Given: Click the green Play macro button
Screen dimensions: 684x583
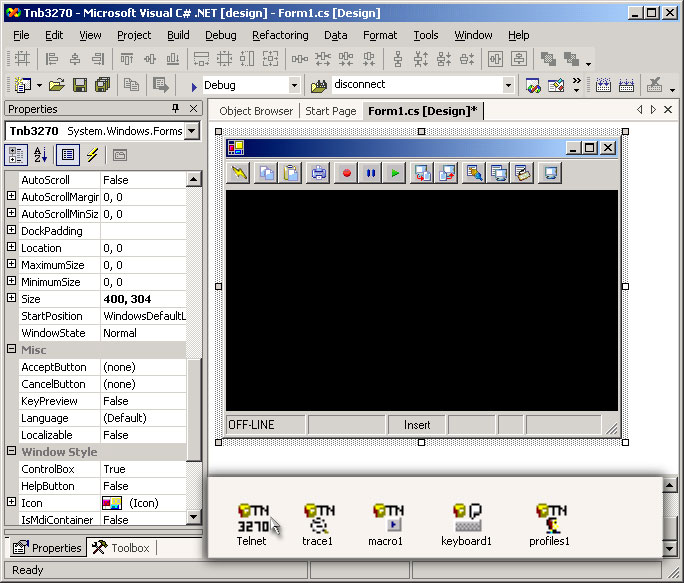Looking at the screenshot, I should click(395, 173).
